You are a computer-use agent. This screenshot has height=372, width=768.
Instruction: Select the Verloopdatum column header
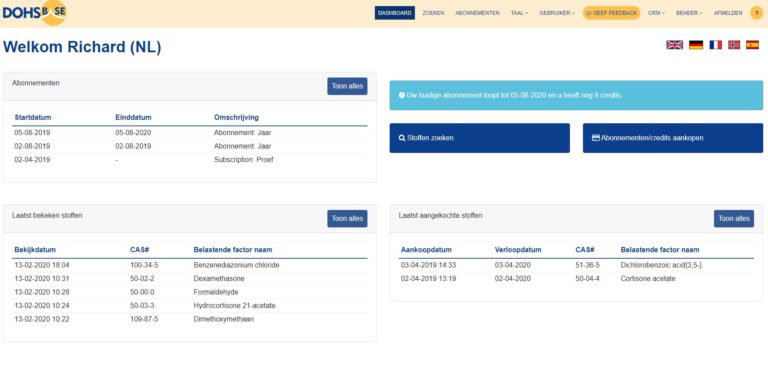[x=518, y=250]
